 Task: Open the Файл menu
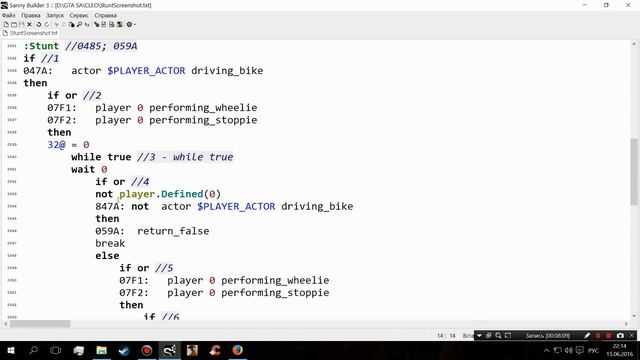coord(9,16)
